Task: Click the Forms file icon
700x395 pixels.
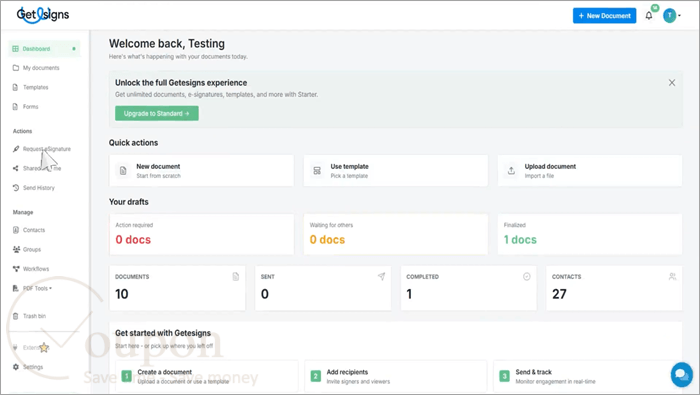Action: tap(15, 107)
